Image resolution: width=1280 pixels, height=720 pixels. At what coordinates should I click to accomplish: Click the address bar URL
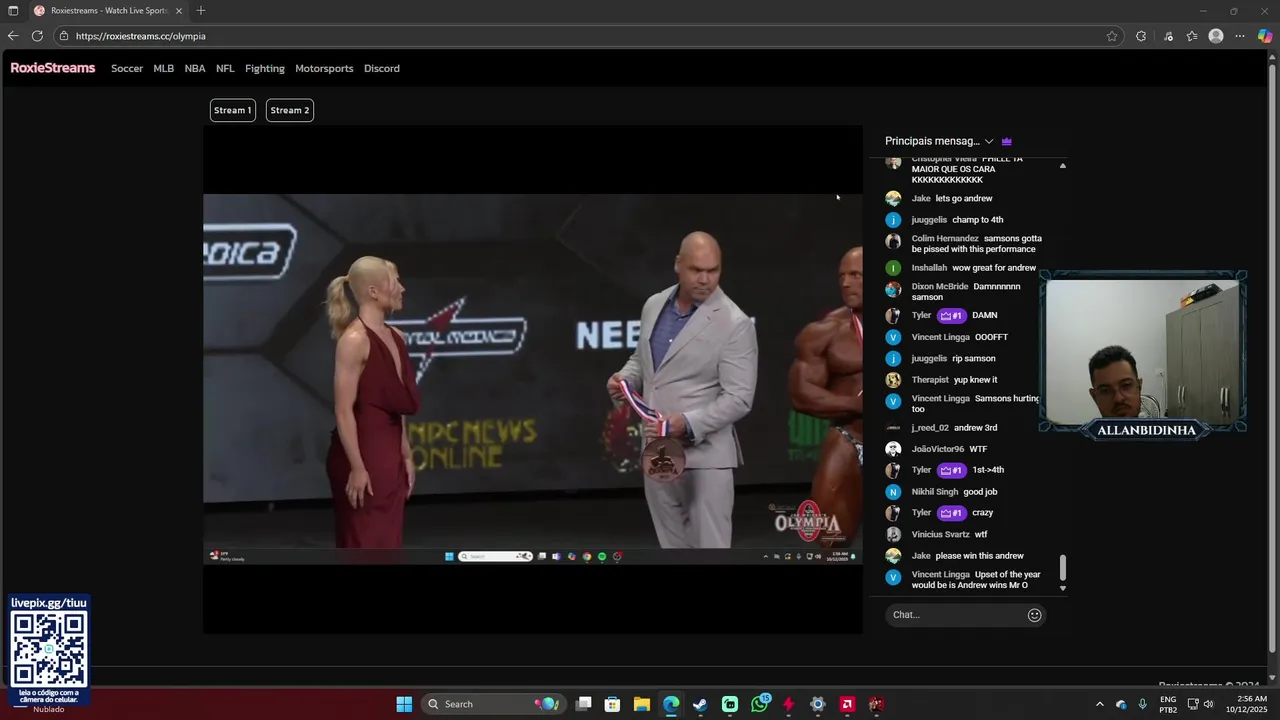tap(141, 36)
